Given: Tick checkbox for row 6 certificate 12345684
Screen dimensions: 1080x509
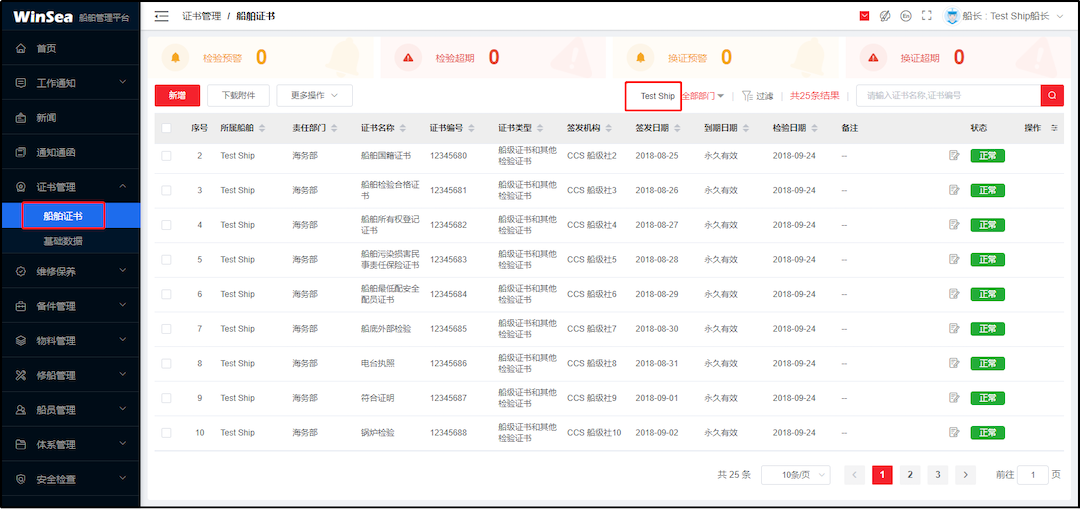Looking at the screenshot, I should coord(166,294).
